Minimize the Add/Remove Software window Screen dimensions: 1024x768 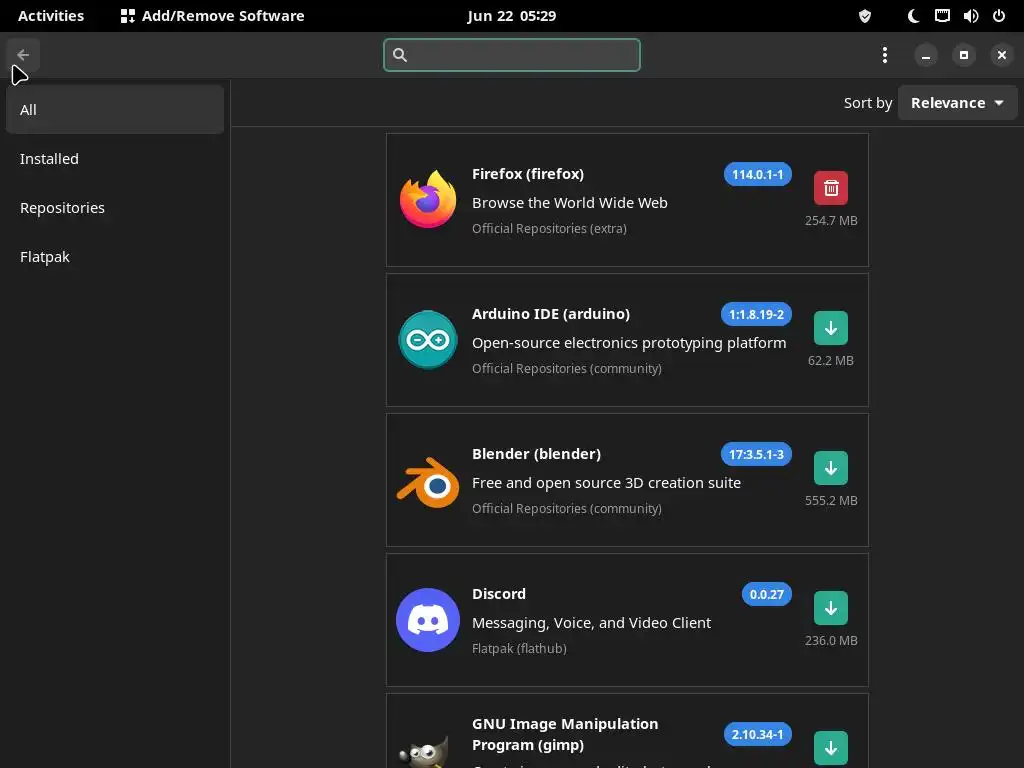[x=925, y=55]
